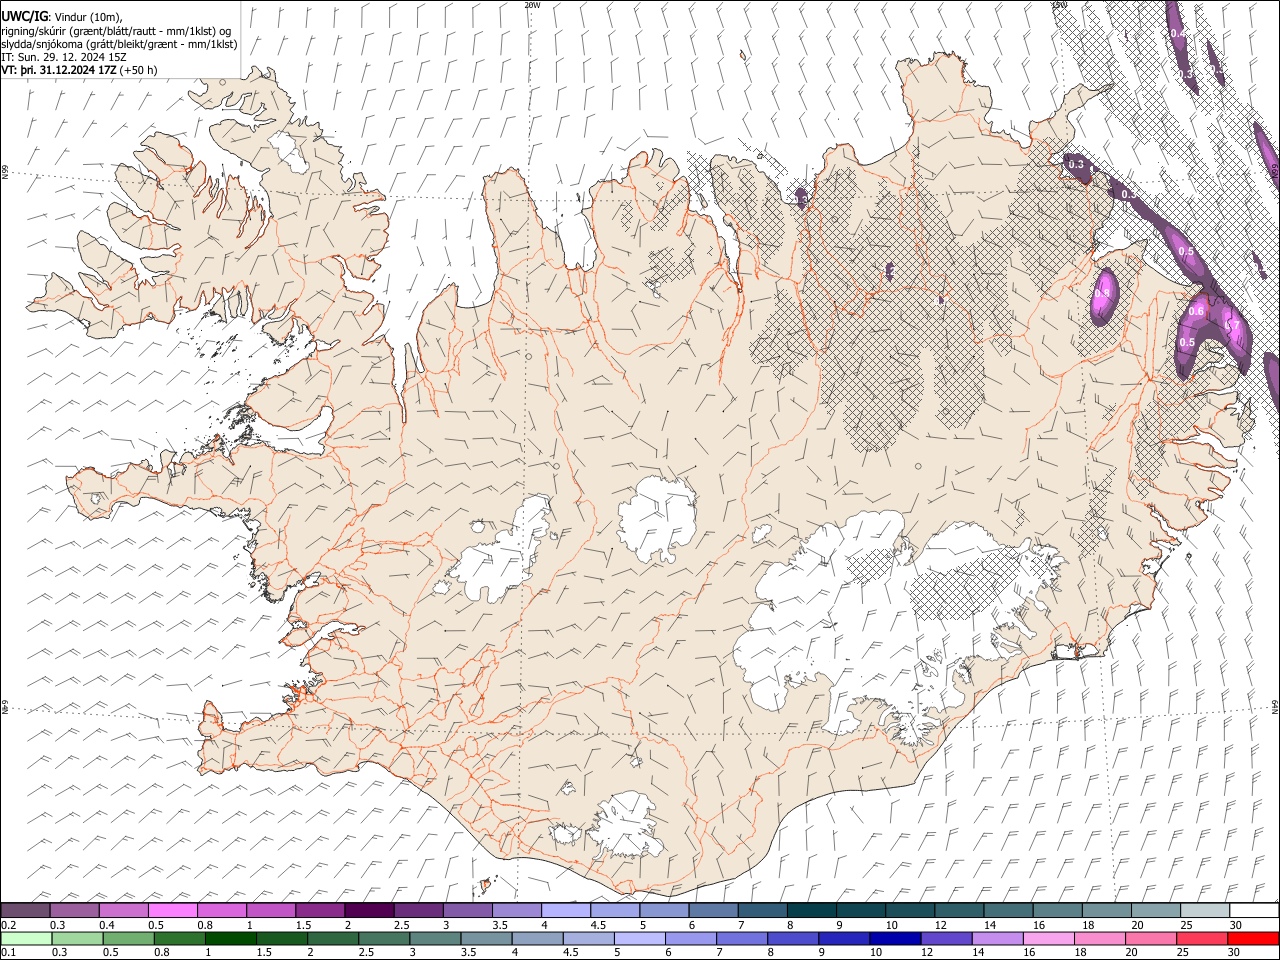Click the medium green 0.5 swatch in rain legend
Image resolution: width=1280 pixels, height=960 pixels.
coord(128,938)
